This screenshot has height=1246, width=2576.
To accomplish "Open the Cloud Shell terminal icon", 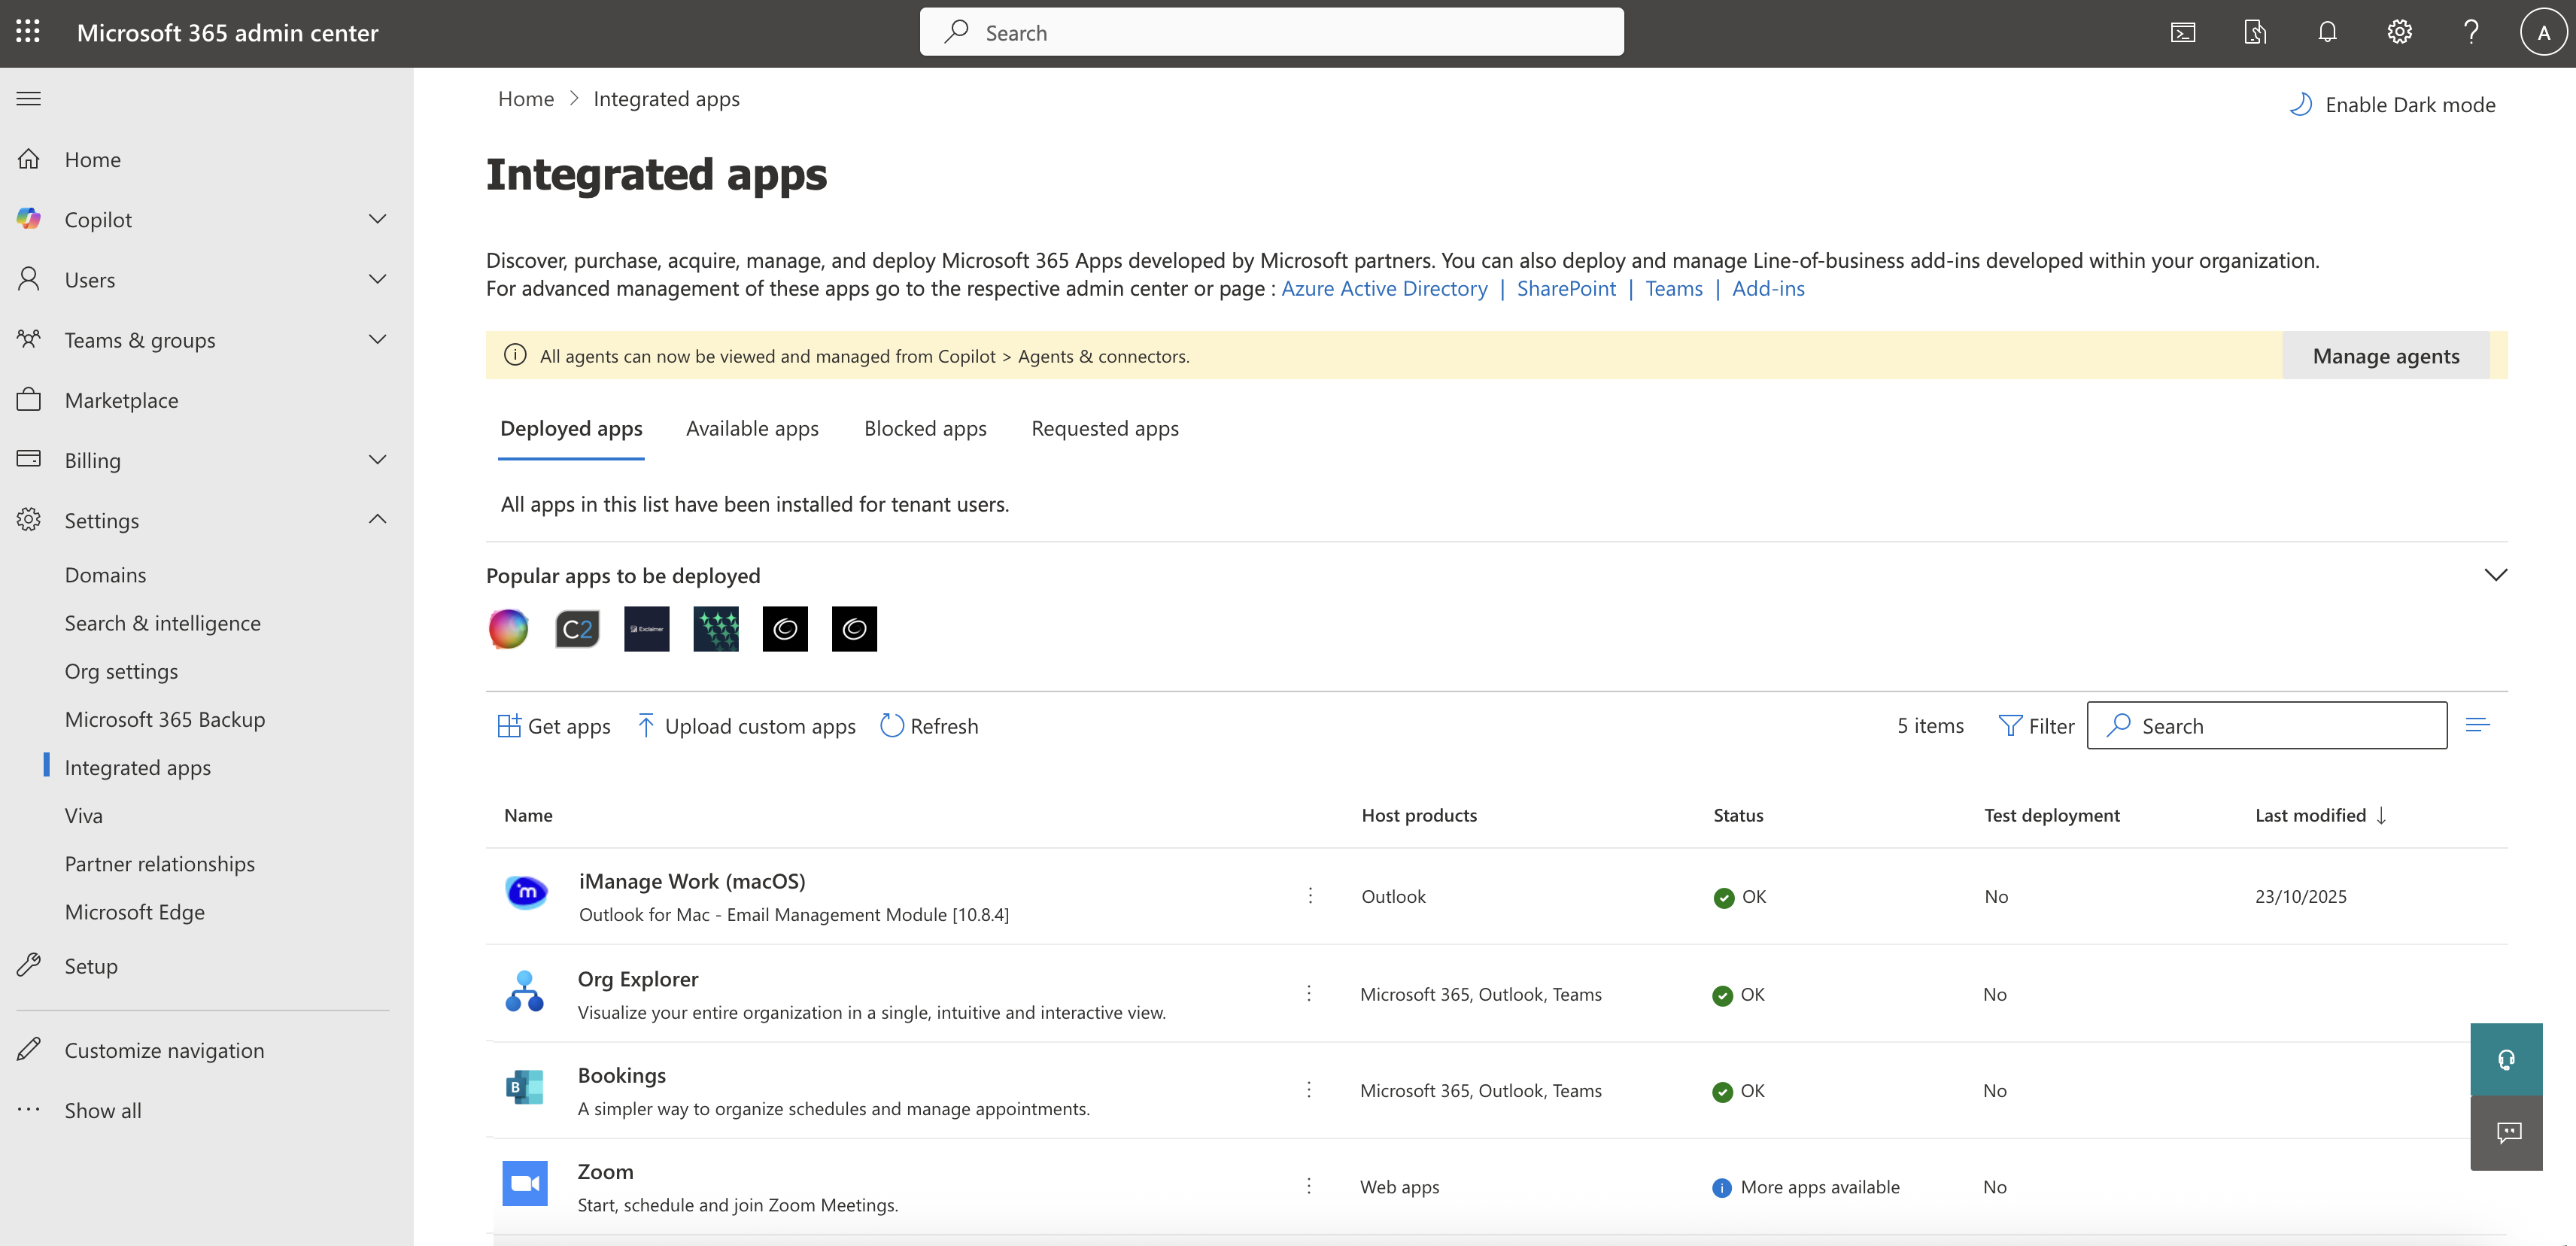I will point(2183,32).
